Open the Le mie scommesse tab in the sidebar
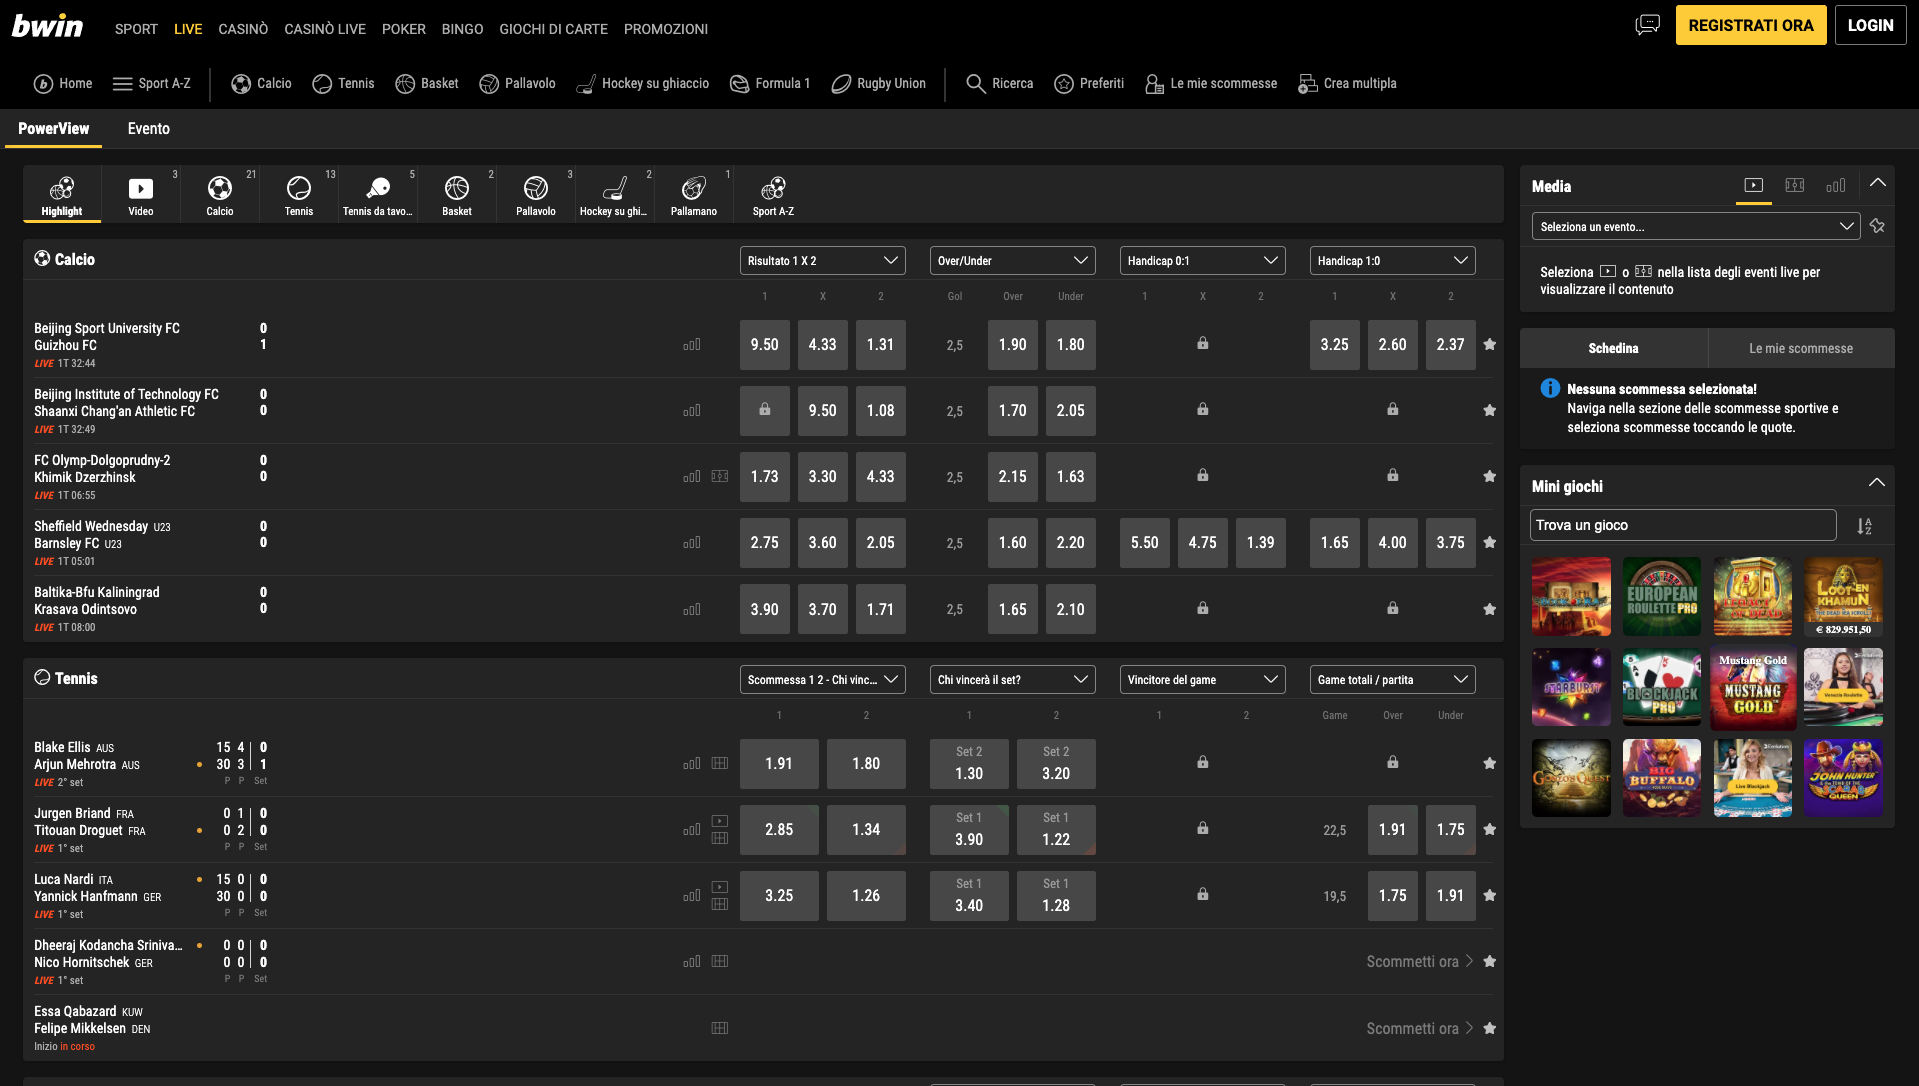Viewport: 1919px width, 1086px height. [1800, 348]
